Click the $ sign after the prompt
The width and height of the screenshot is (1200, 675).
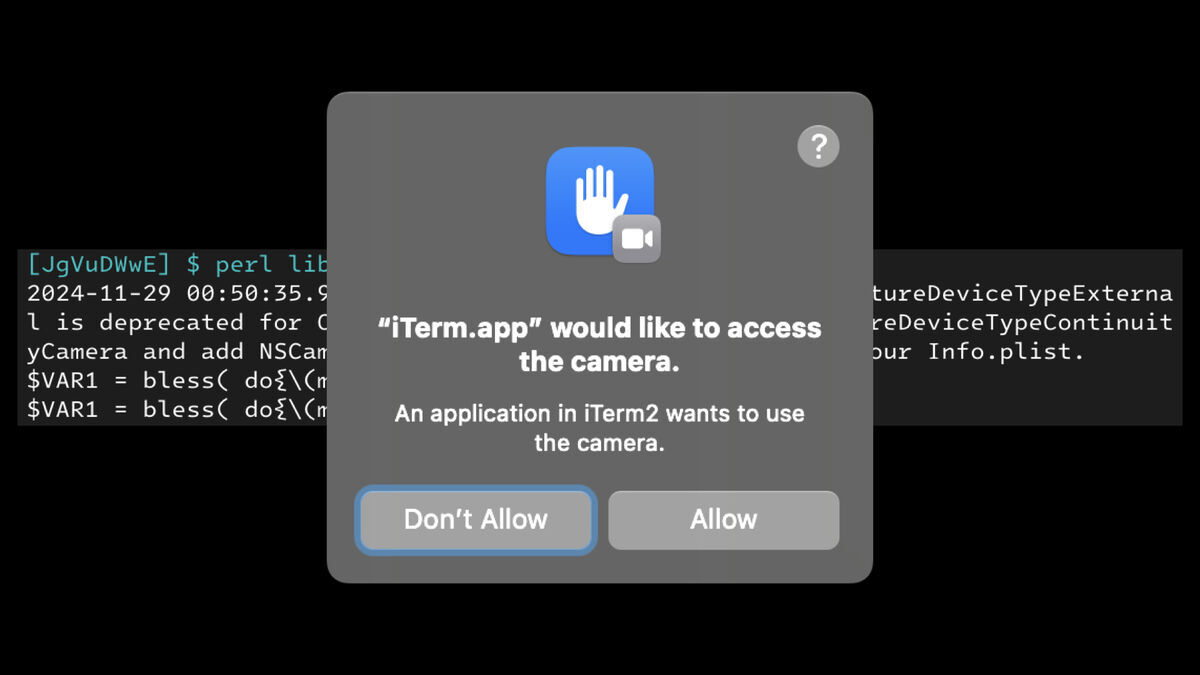click(x=194, y=265)
